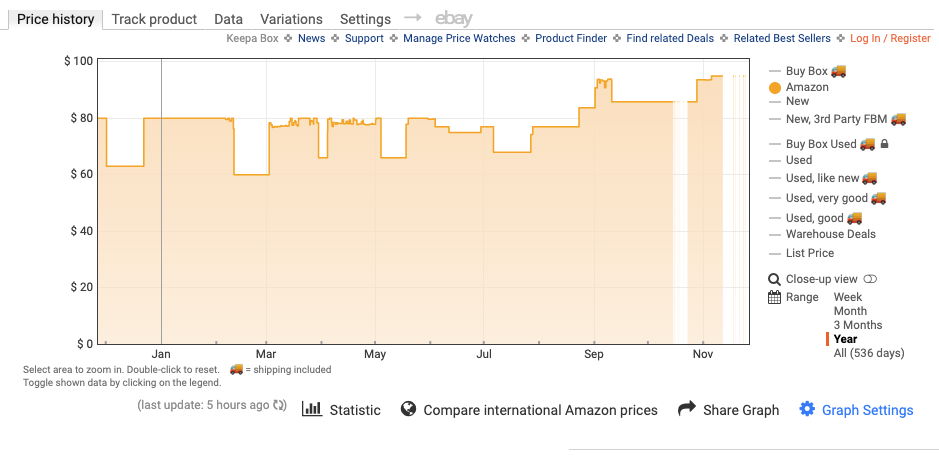Toggle the Close-up view switch
Image resolution: width=939 pixels, height=465 pixels.
[870, 279]
